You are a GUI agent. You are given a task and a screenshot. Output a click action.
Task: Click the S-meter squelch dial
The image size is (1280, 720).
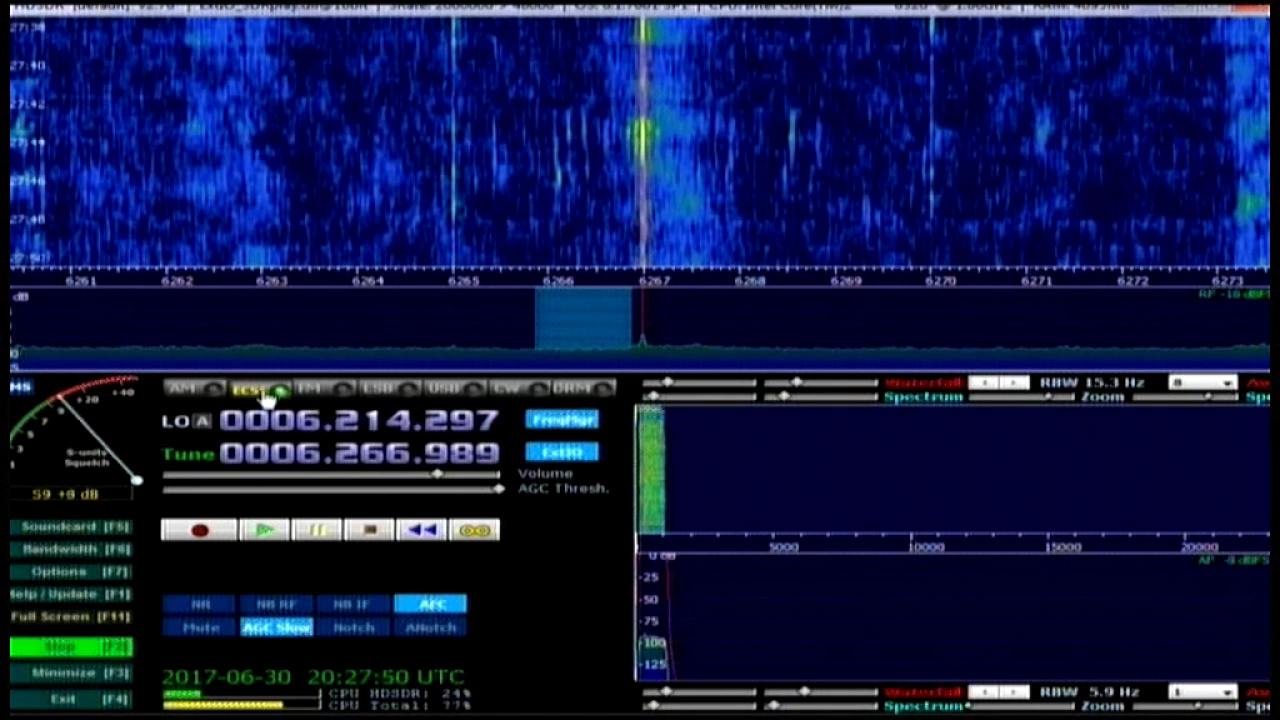coord(74,428)
